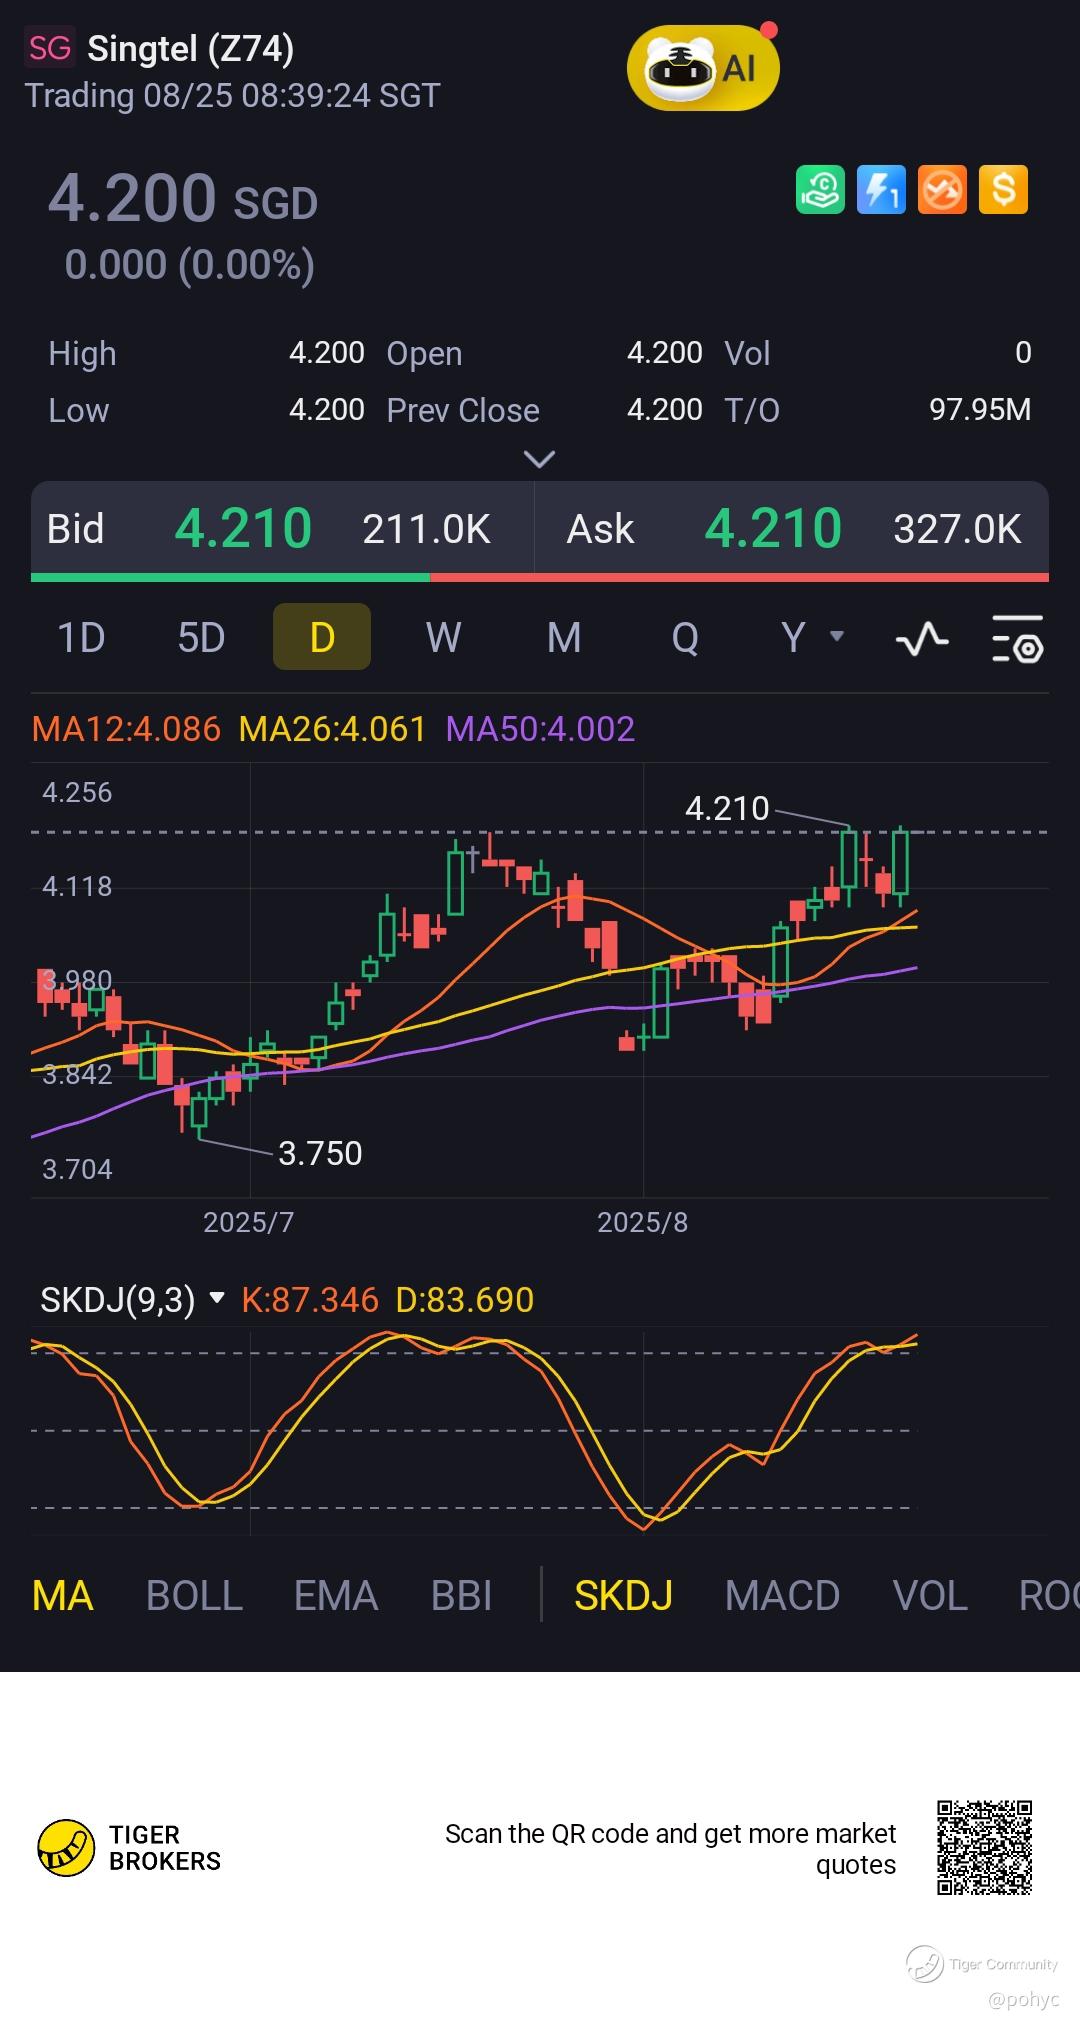
Task: Tap the MA26:4.061 legend
Action: click(x=333, y=729)
